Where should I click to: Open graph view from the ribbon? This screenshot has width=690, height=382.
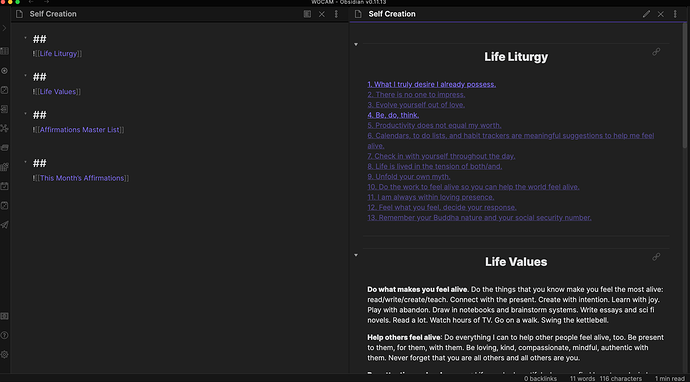pyautogui.click(x=4, y=129)
